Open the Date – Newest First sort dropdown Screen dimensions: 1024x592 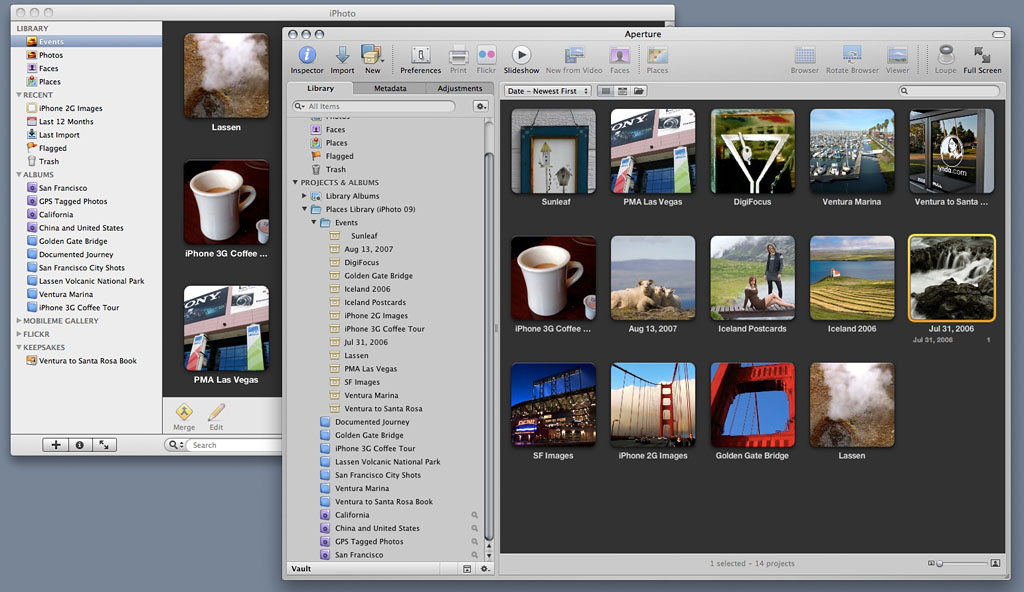pyautogui.click(x=548, y=91)
